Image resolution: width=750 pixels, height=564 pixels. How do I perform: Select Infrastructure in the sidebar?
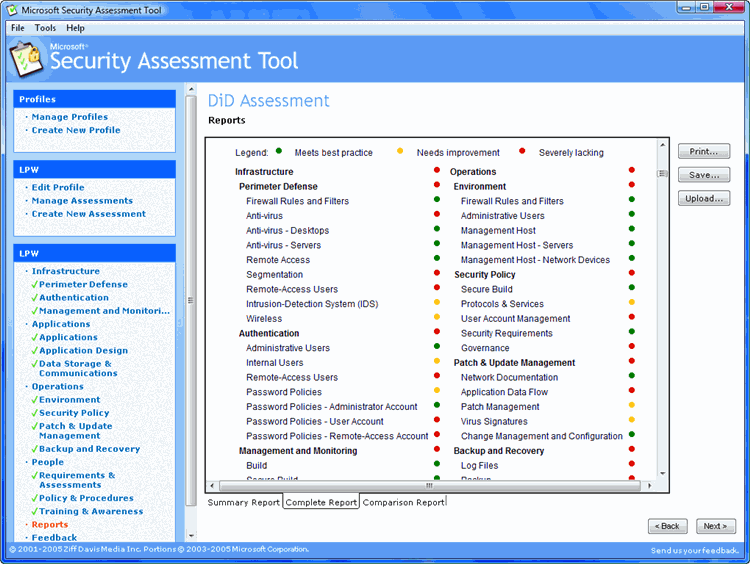pos(66,271)
